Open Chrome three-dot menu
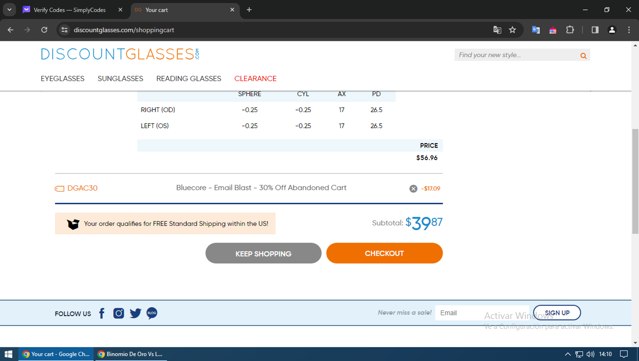 [x=629, y=30]
